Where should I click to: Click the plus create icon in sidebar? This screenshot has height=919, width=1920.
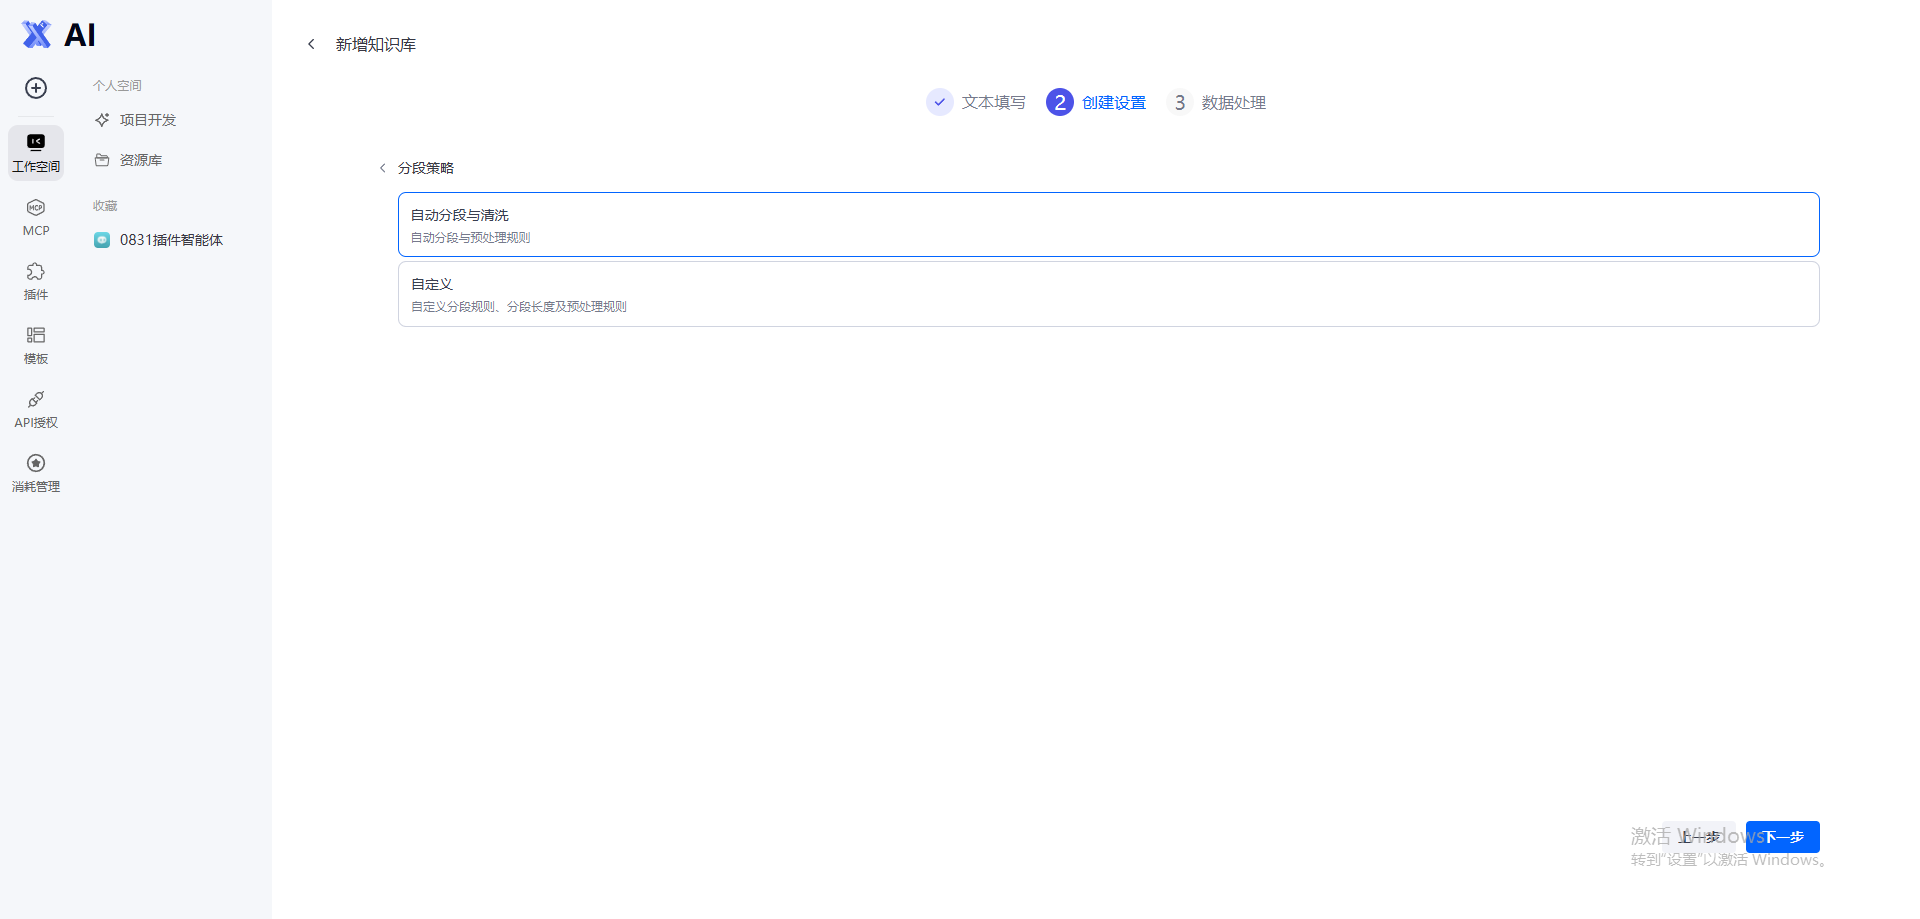[36, 88]
